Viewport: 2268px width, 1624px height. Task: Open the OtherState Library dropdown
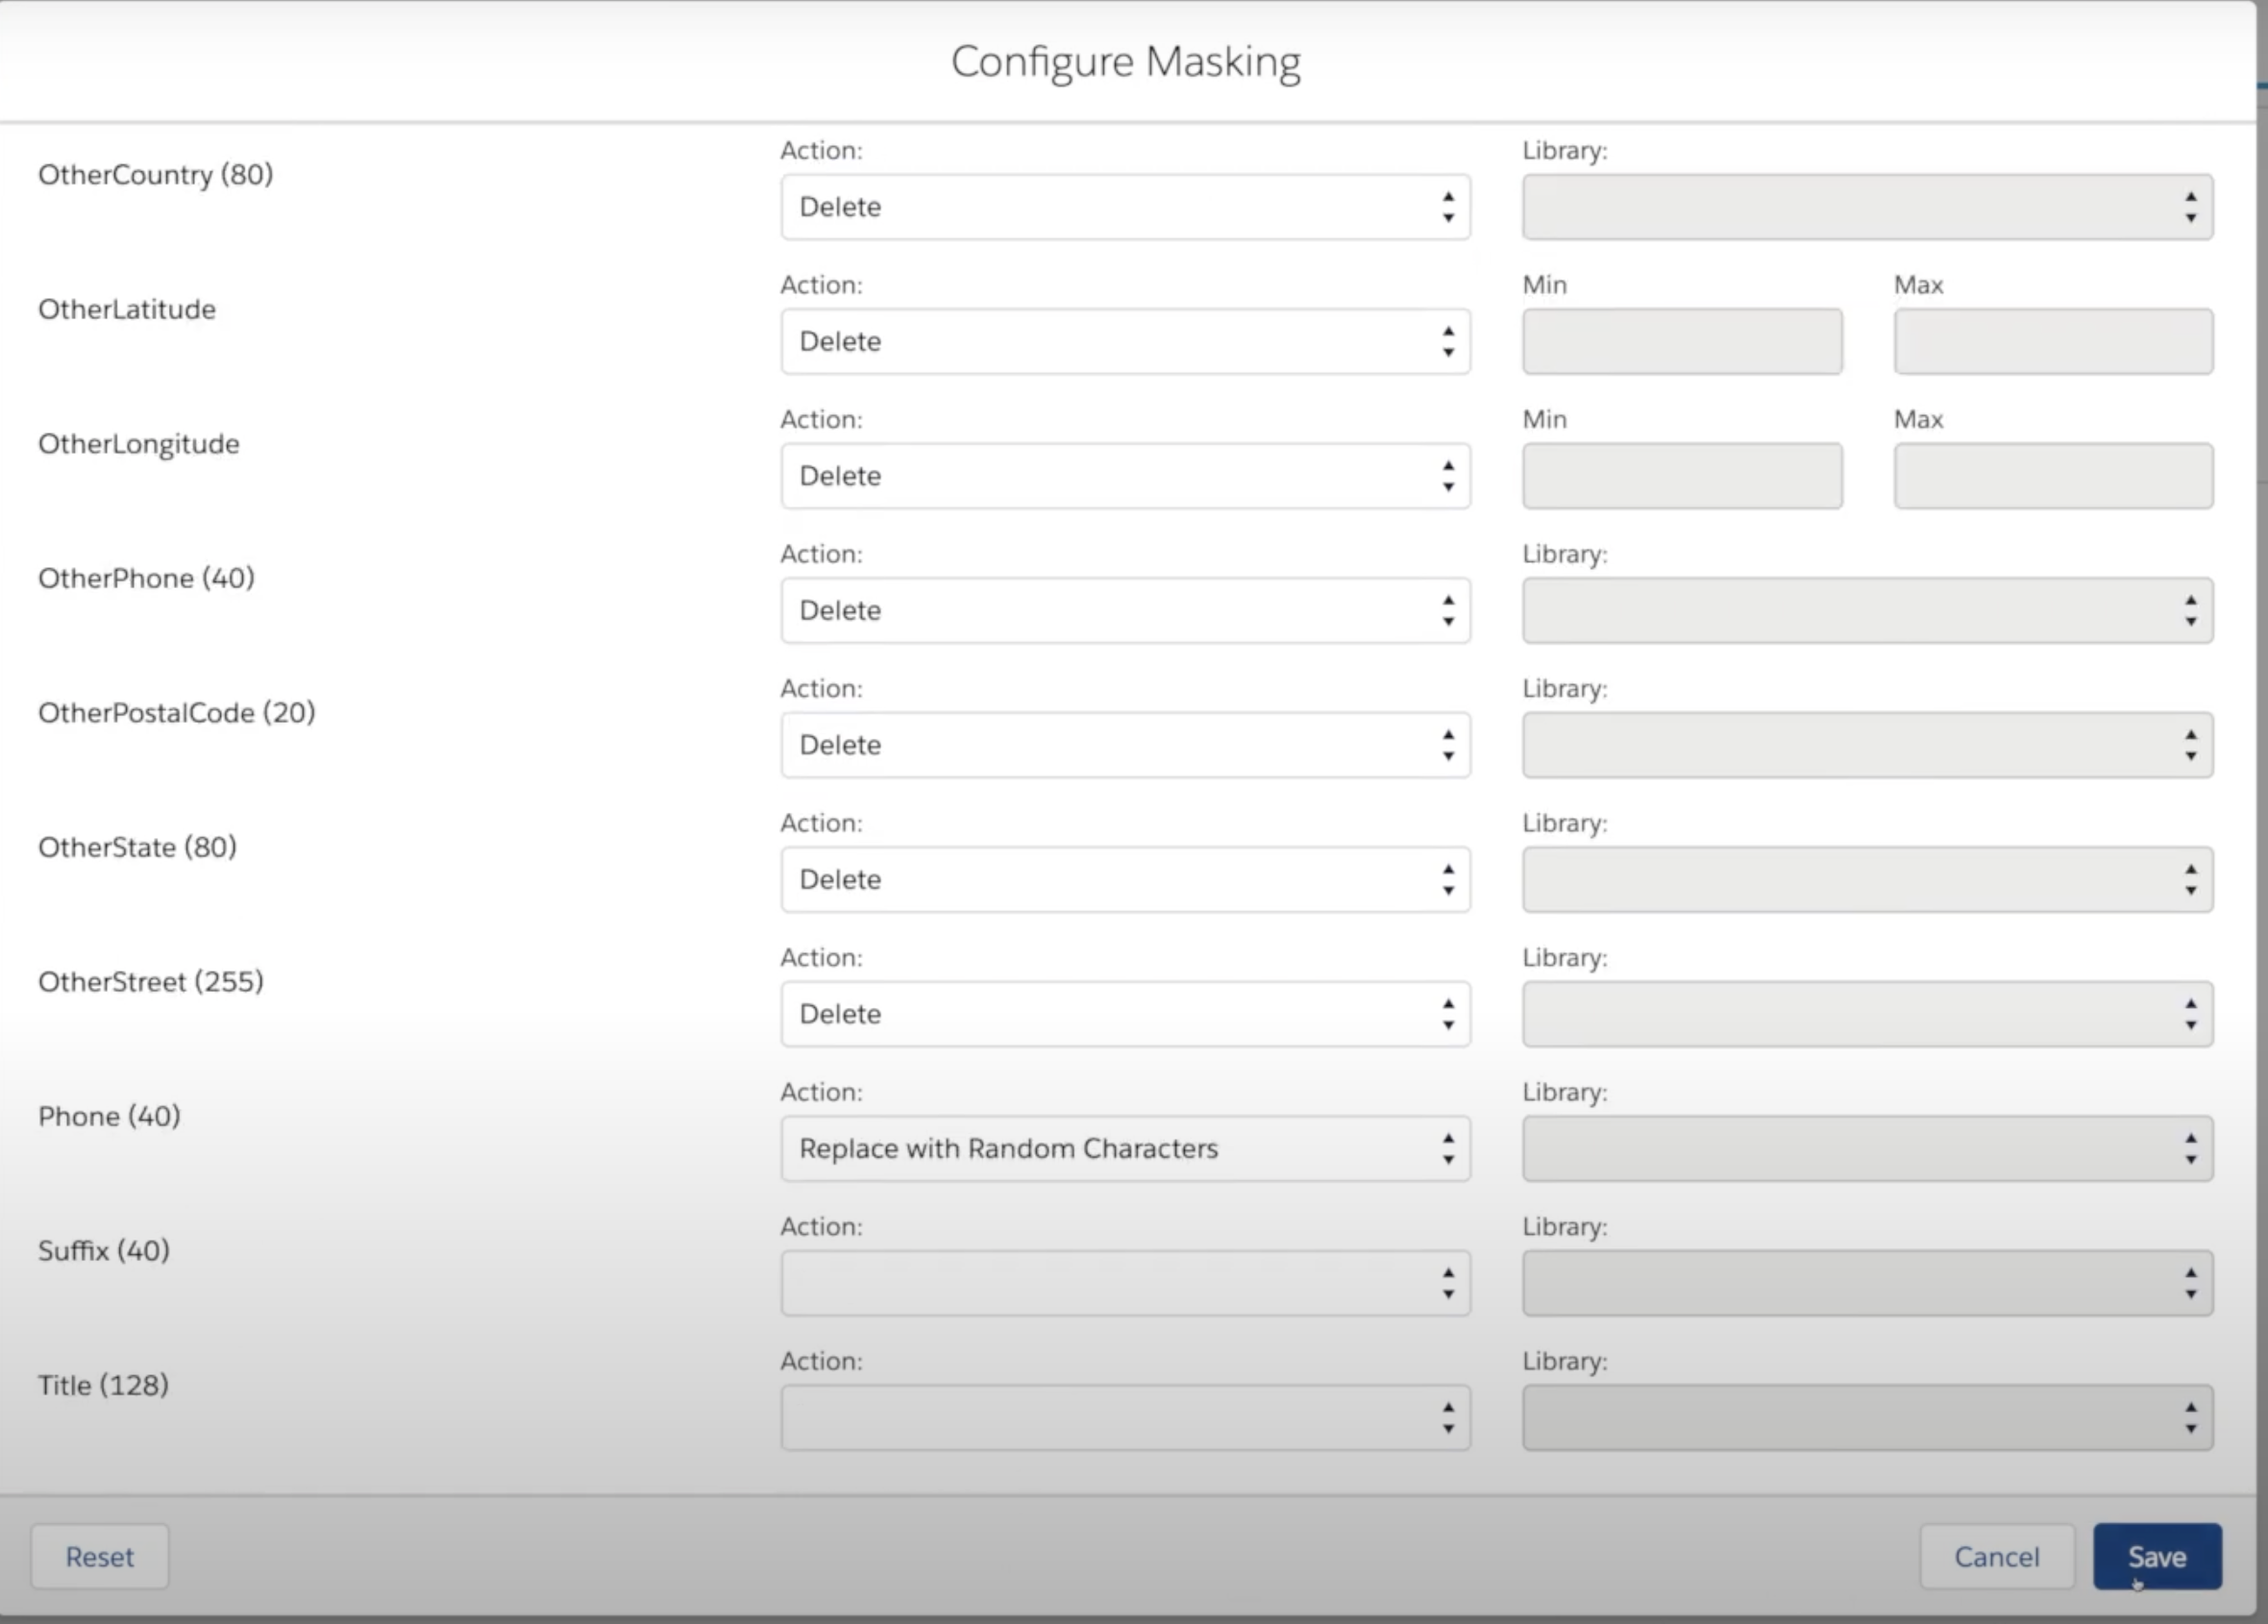(1867, 879)
